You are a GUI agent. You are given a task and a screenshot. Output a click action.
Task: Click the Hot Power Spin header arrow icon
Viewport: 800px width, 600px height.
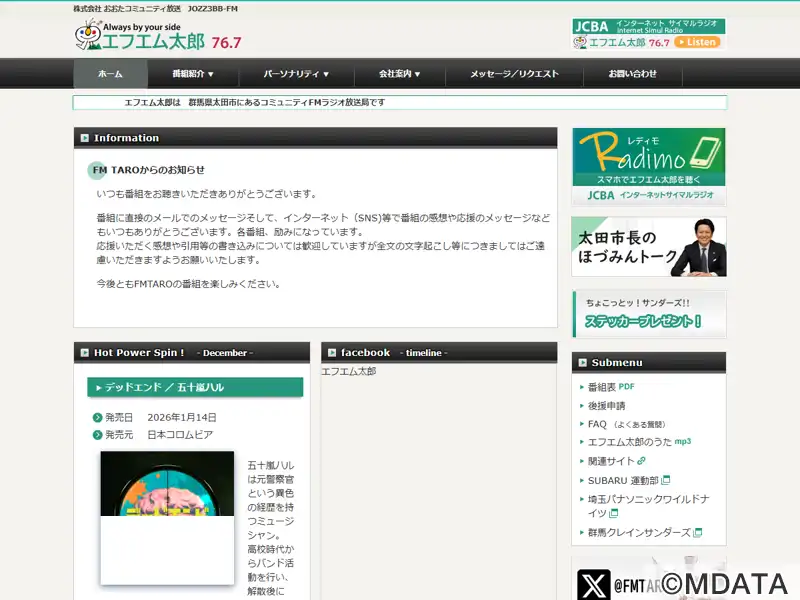click(85, 353)
